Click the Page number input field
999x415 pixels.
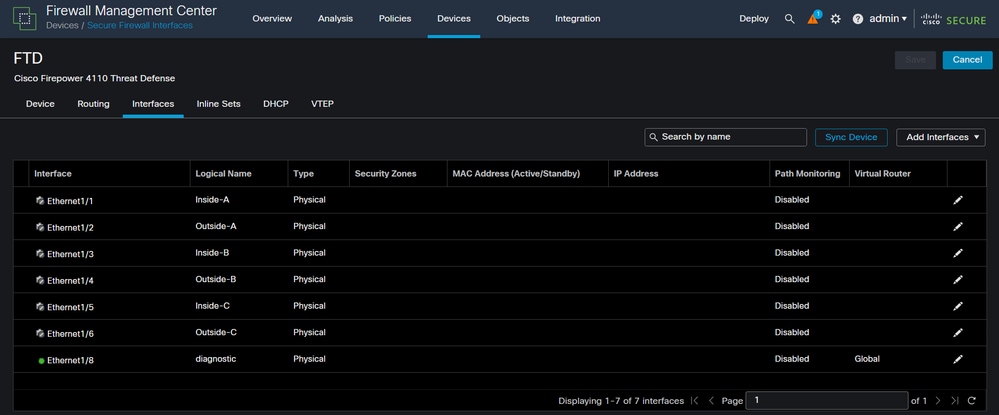point(826,400)
